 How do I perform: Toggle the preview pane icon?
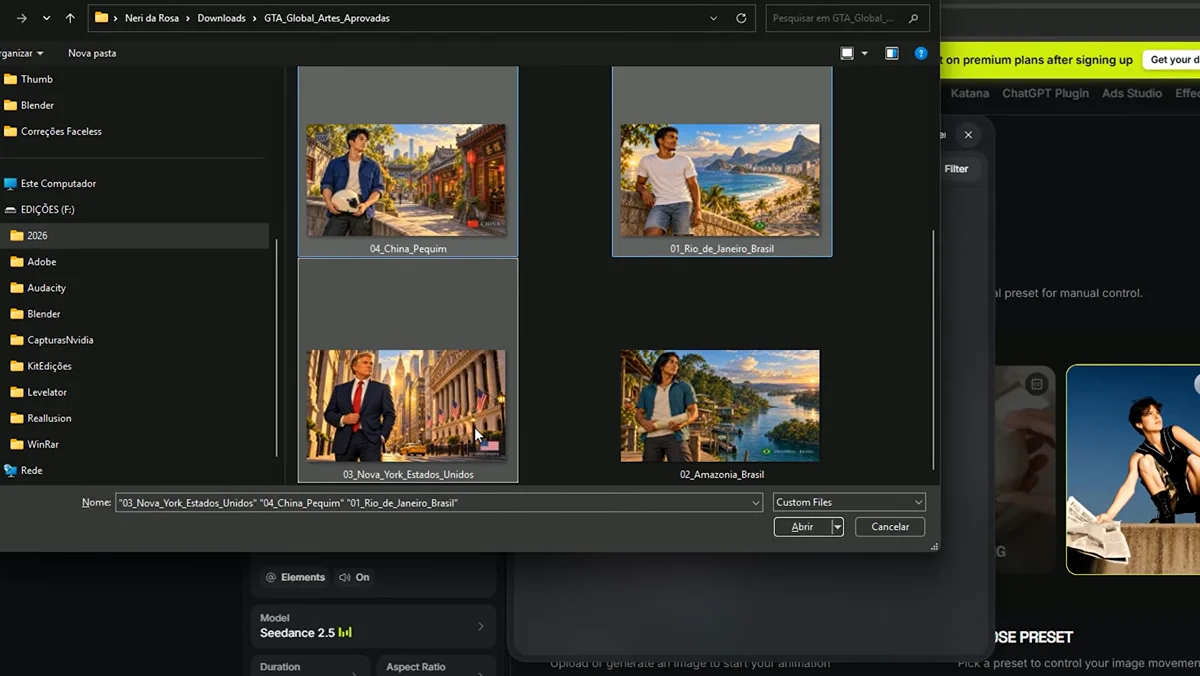892,53
